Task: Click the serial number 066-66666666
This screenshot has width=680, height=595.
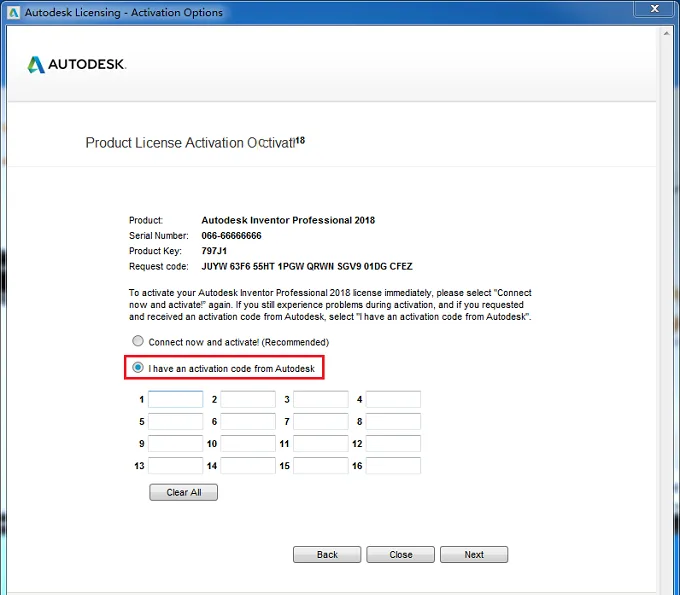Action: 231,235
